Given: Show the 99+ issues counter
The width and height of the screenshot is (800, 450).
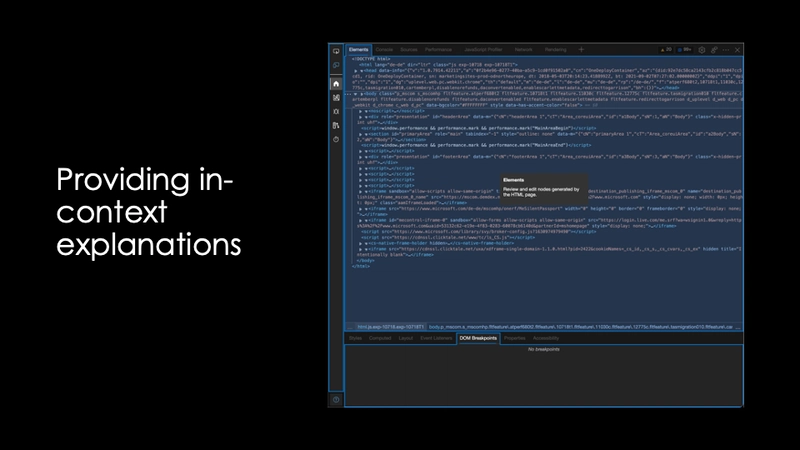Looking at the screenshot, I should click(685, 49).
